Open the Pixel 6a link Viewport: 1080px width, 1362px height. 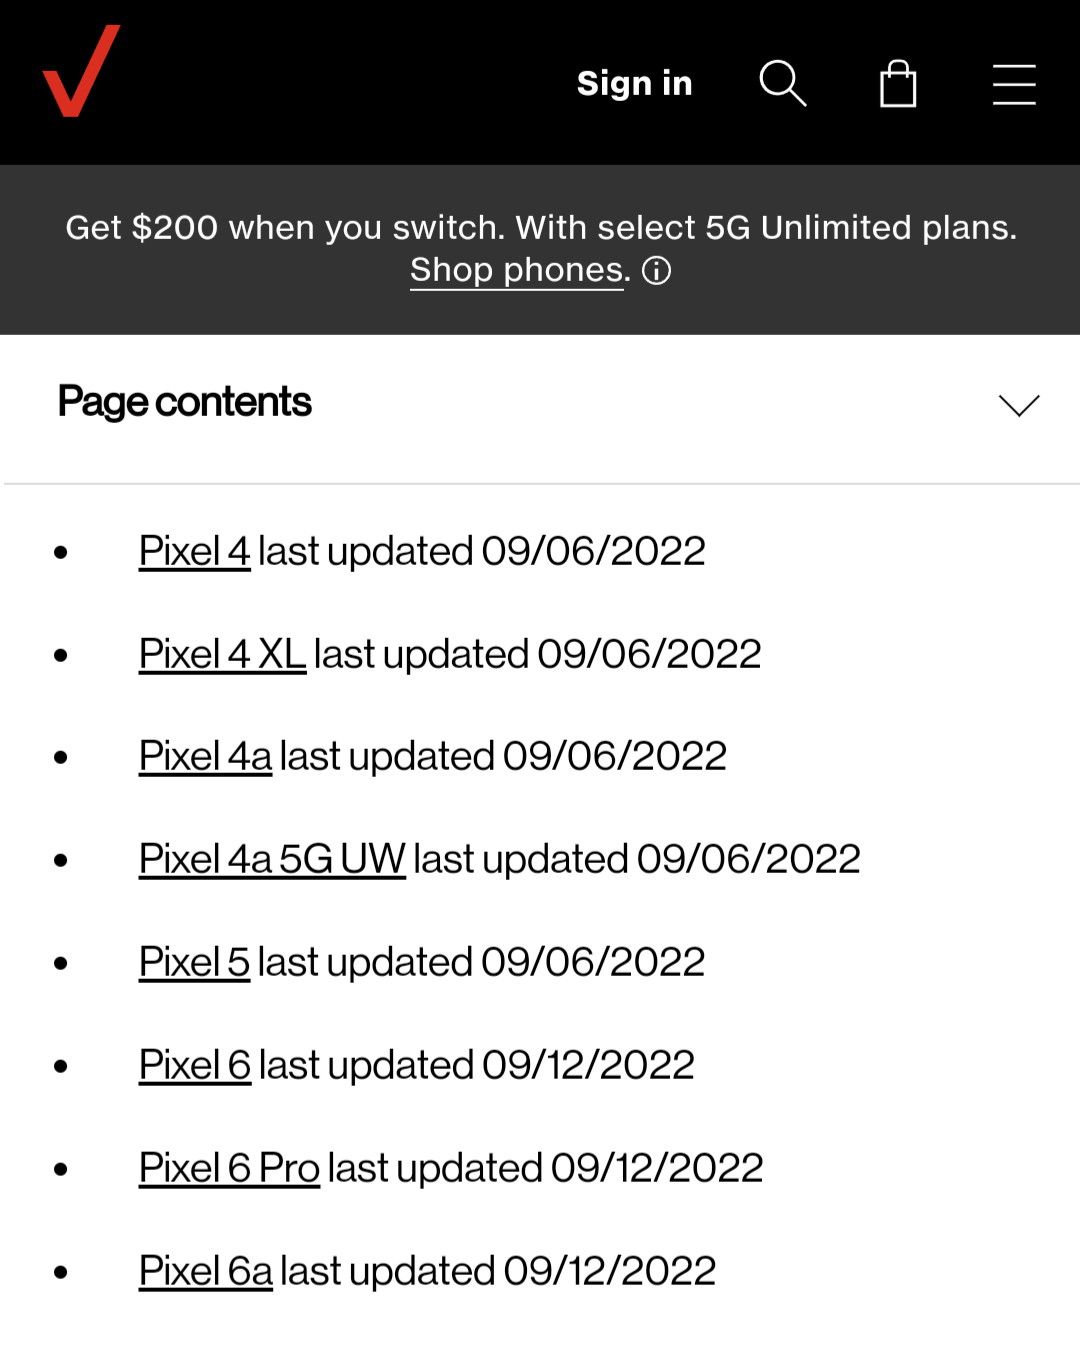click(x=205, y=1271)
